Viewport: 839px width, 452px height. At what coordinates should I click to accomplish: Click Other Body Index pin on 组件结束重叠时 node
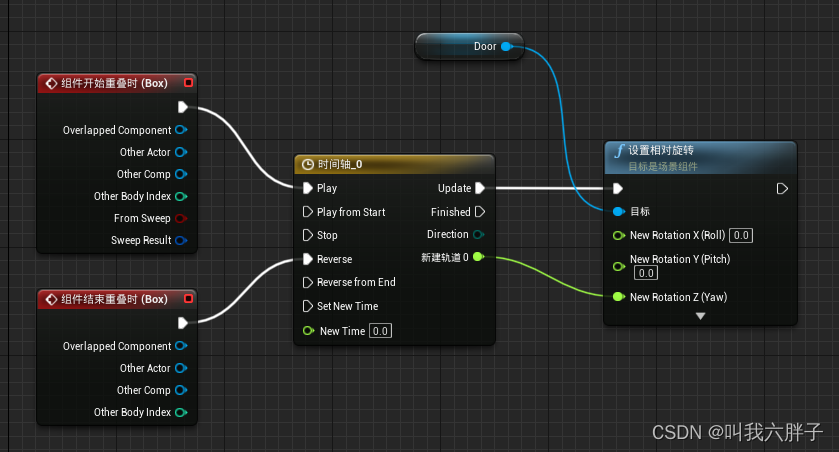pos(181,412)
